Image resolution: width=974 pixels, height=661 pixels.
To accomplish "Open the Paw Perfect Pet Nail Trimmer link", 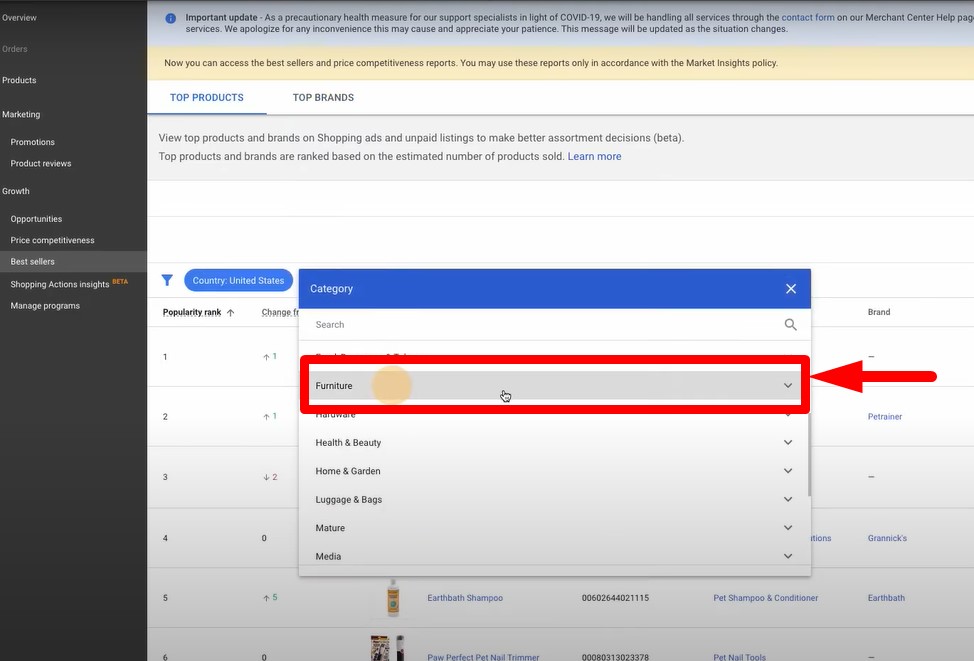I will coord(483,657).
